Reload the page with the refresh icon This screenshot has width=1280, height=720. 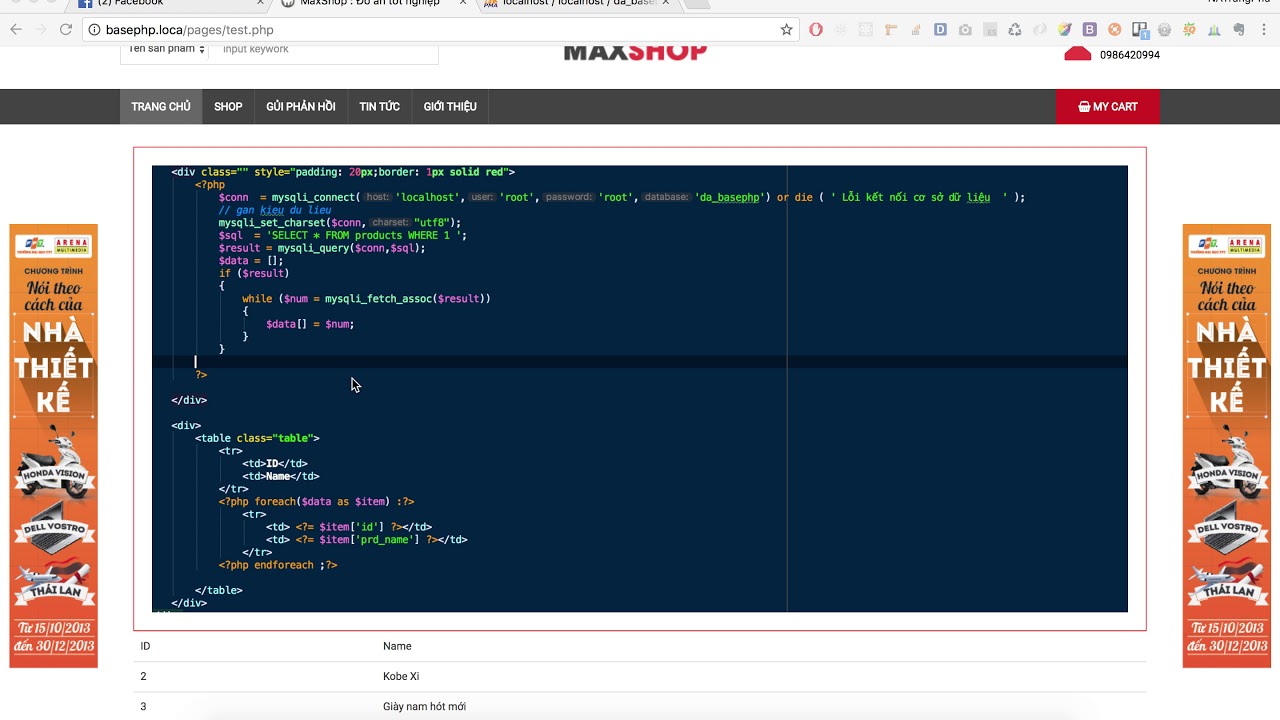(x=66, y=30)
